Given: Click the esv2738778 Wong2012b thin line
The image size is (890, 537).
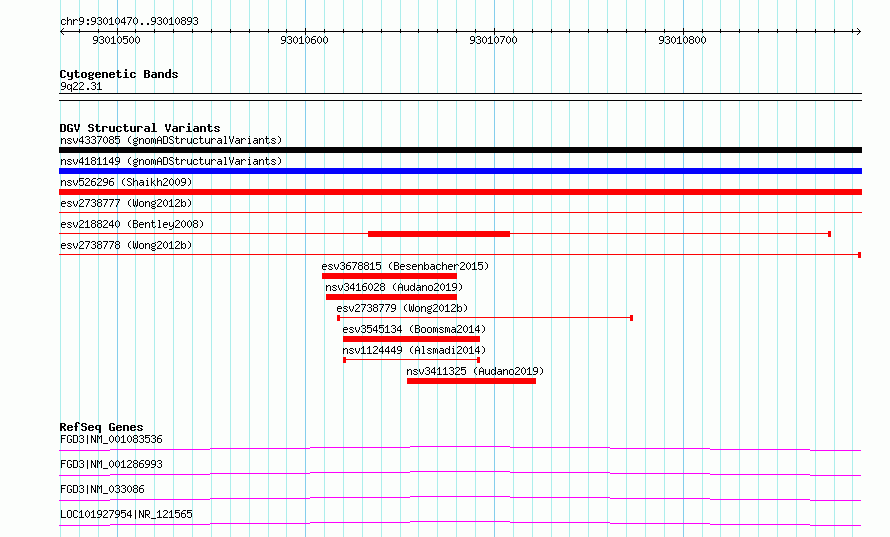Looking at the screenshot, I should [460, 255].
